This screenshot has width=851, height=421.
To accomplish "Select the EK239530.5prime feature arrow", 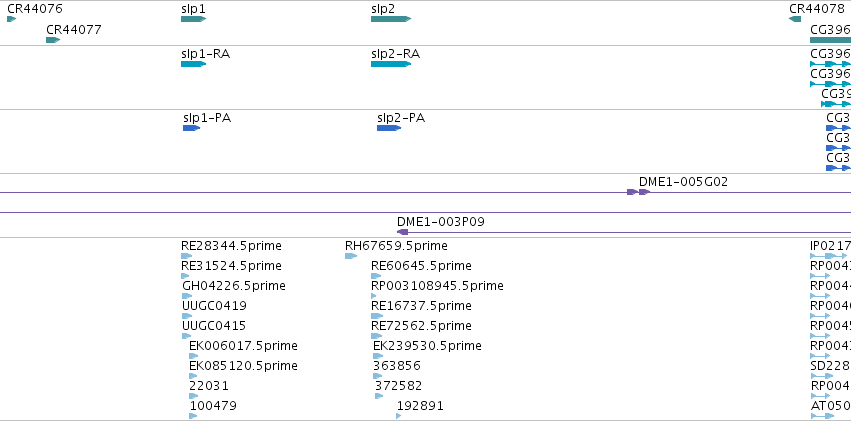I will point(378,356).
